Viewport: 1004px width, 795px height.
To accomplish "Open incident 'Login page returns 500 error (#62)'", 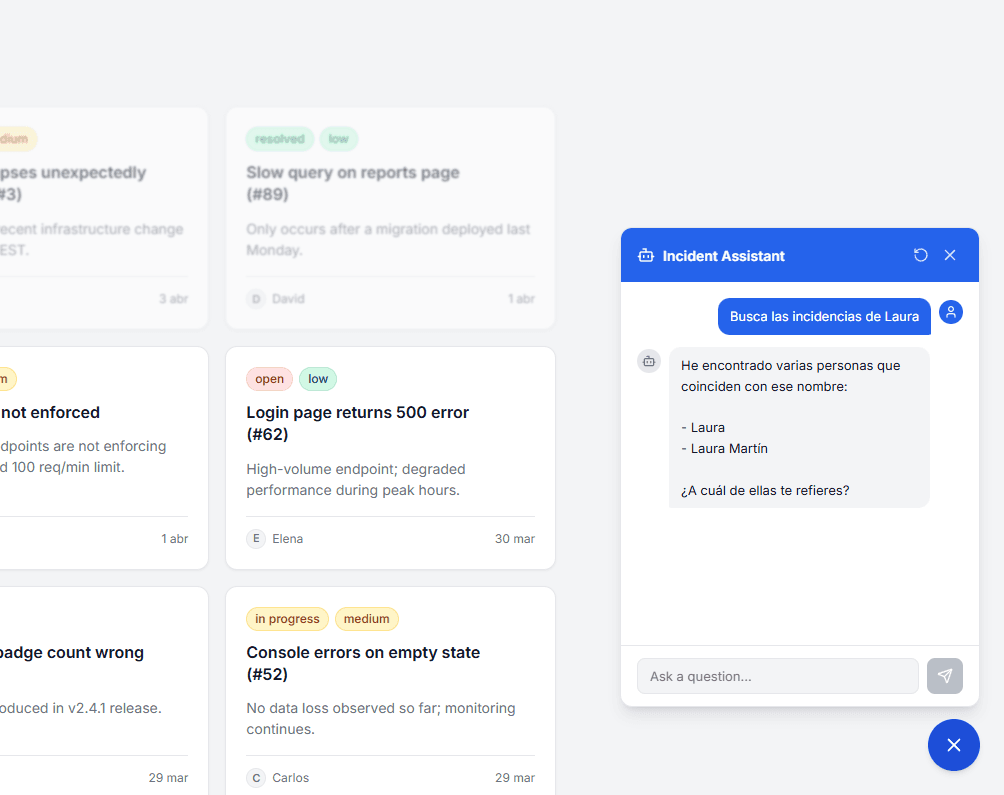I will coord(357,423).
